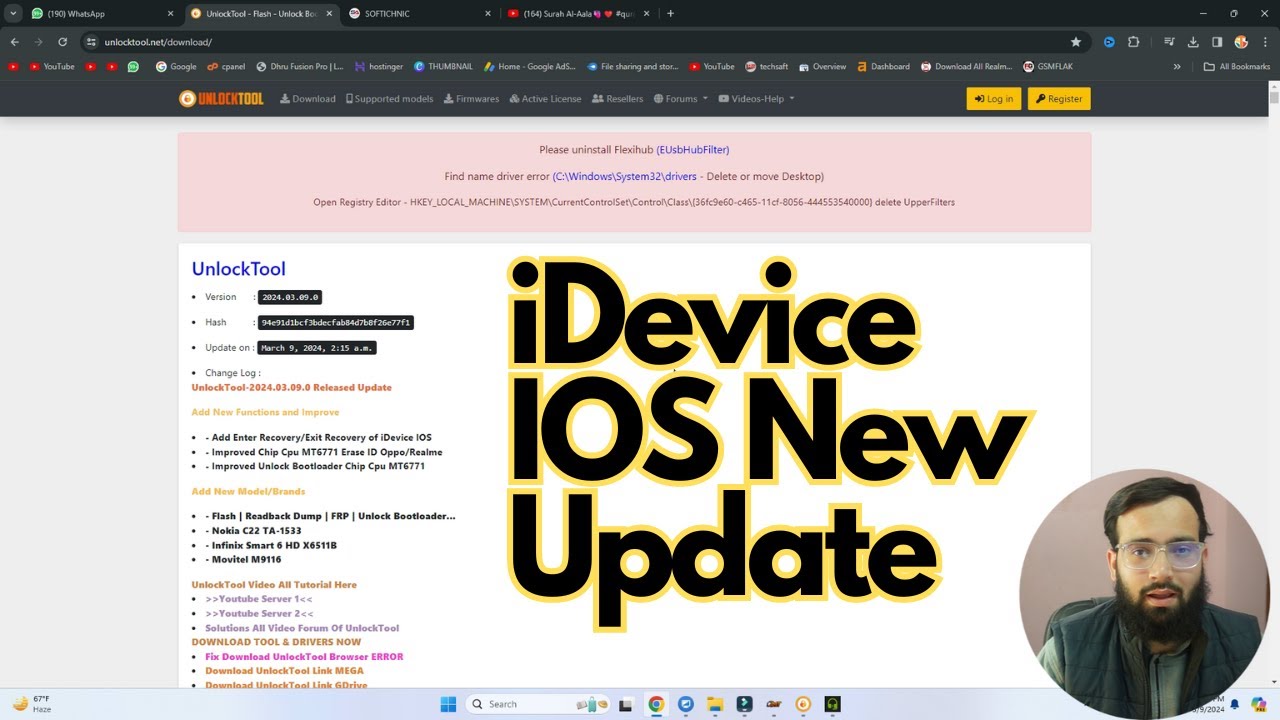The image size is (1280, 720).
Task: Open cpanel bookmark
Action: tap(226, 67)
